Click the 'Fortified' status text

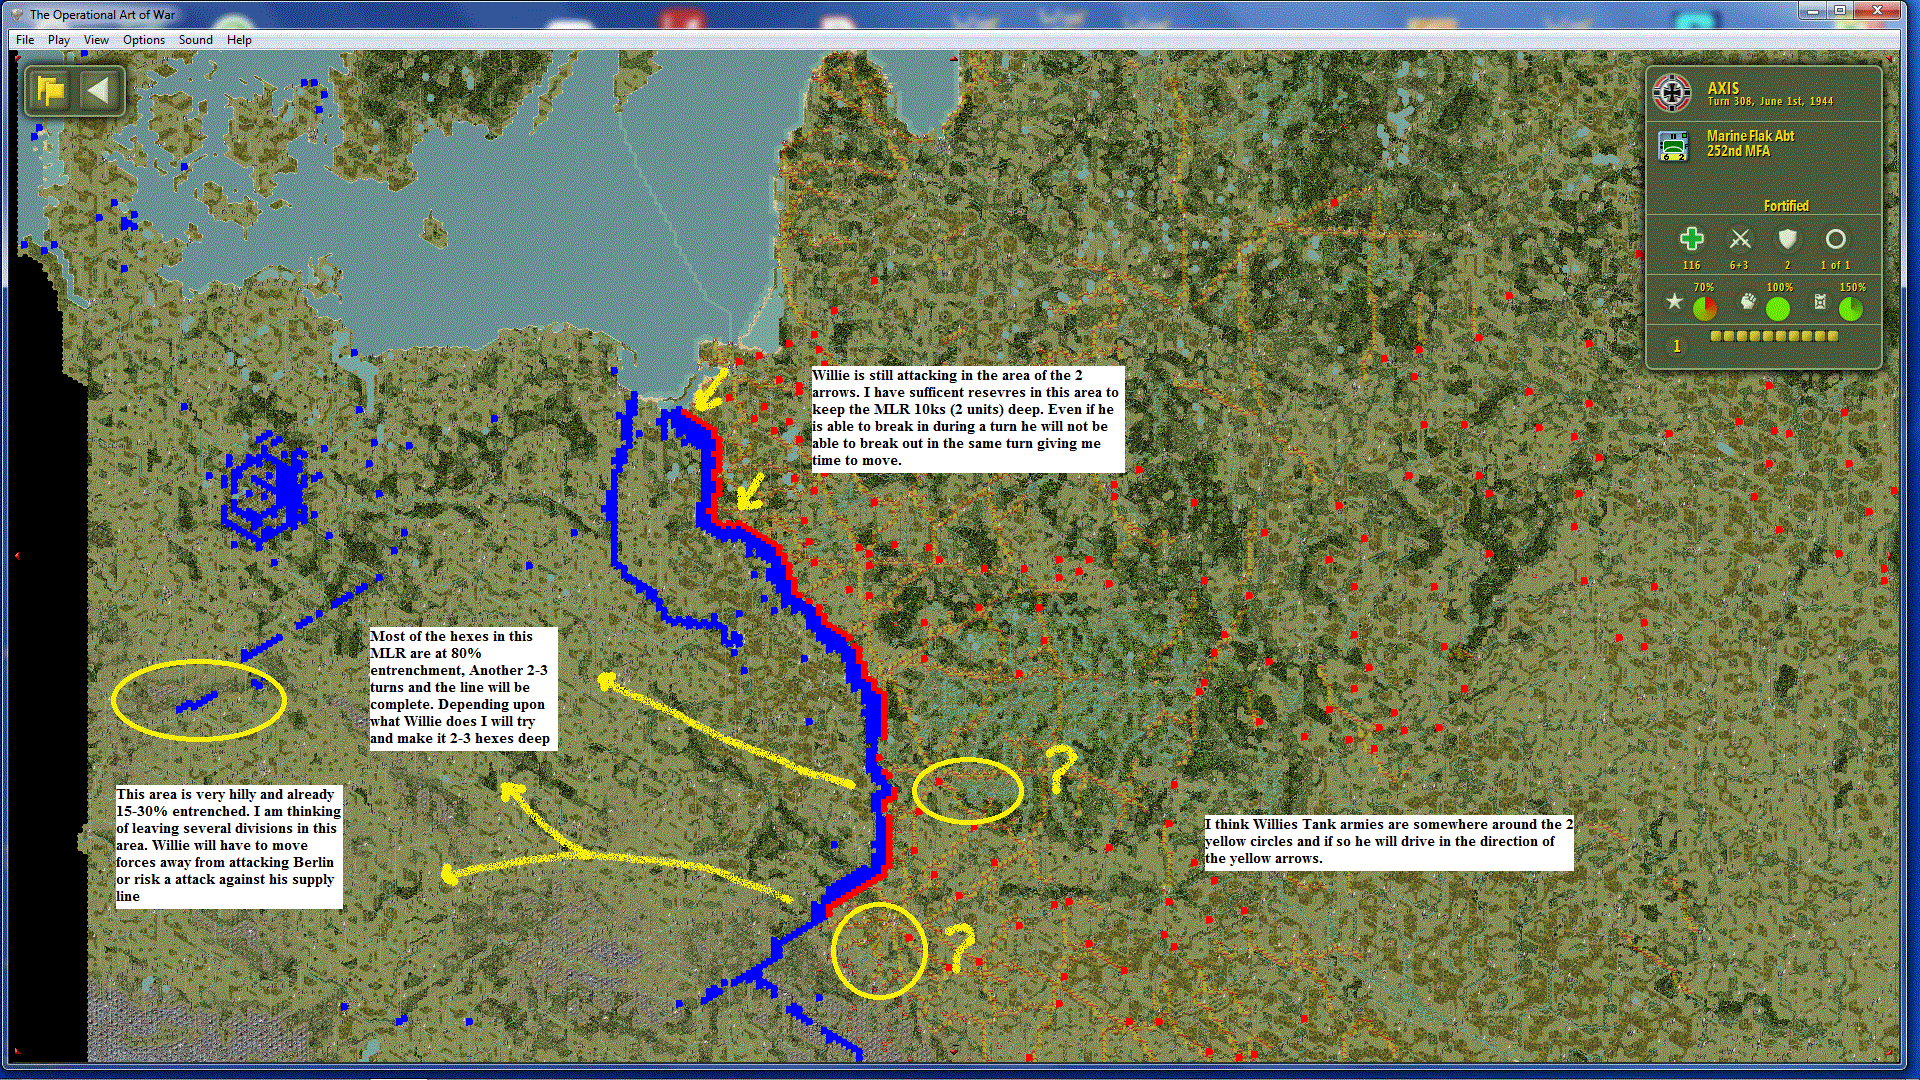[1786, 206]
